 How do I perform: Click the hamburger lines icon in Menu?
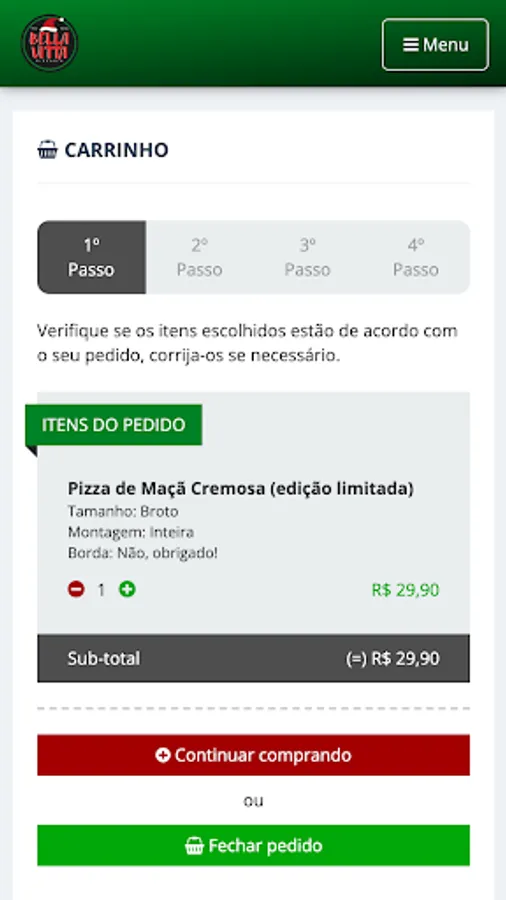coord(411,45)
